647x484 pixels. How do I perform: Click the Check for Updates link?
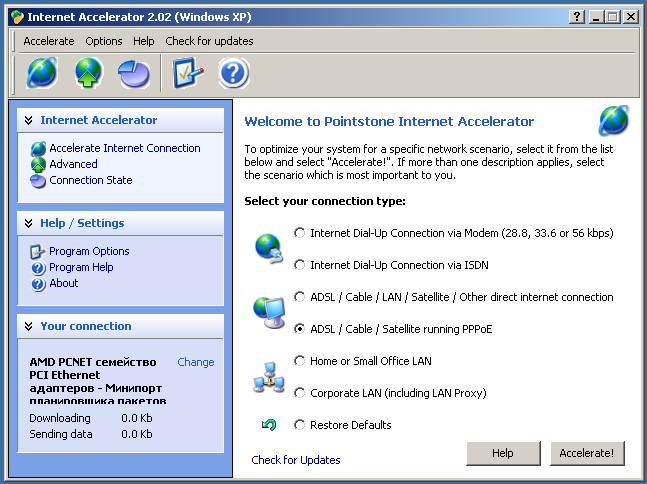pos(296,460)
